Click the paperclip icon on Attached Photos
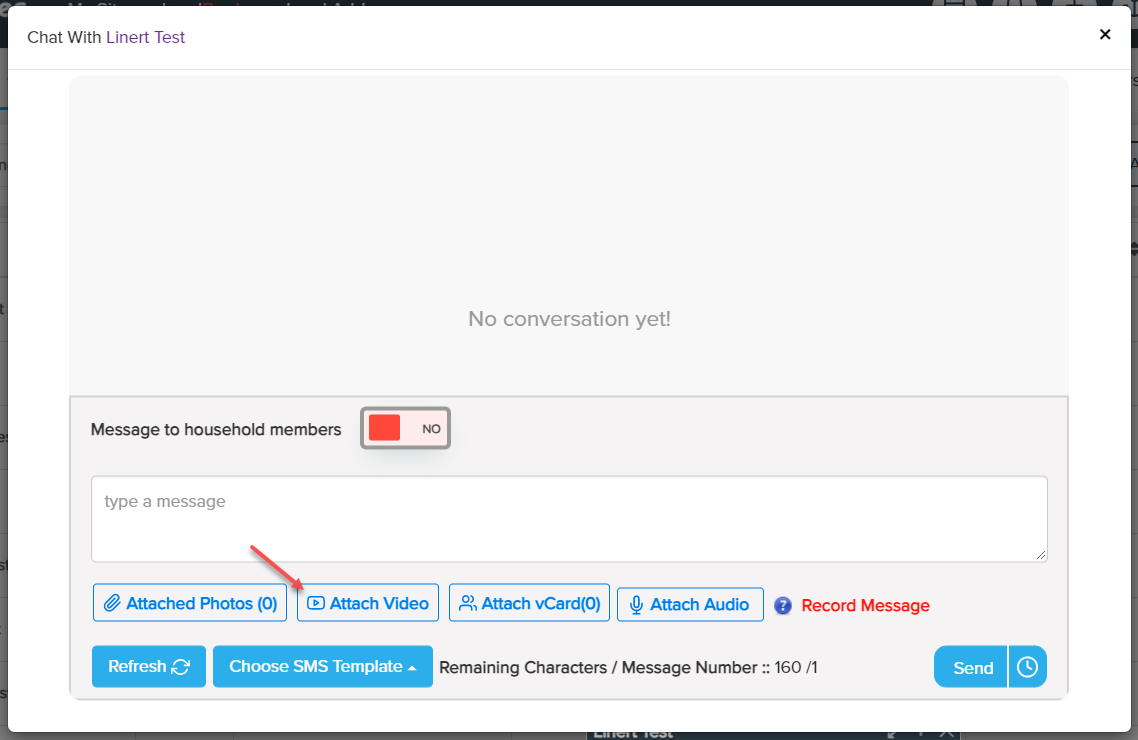Image resolution: width=1138 pixels, height=740 pixels. coord(112,604)
